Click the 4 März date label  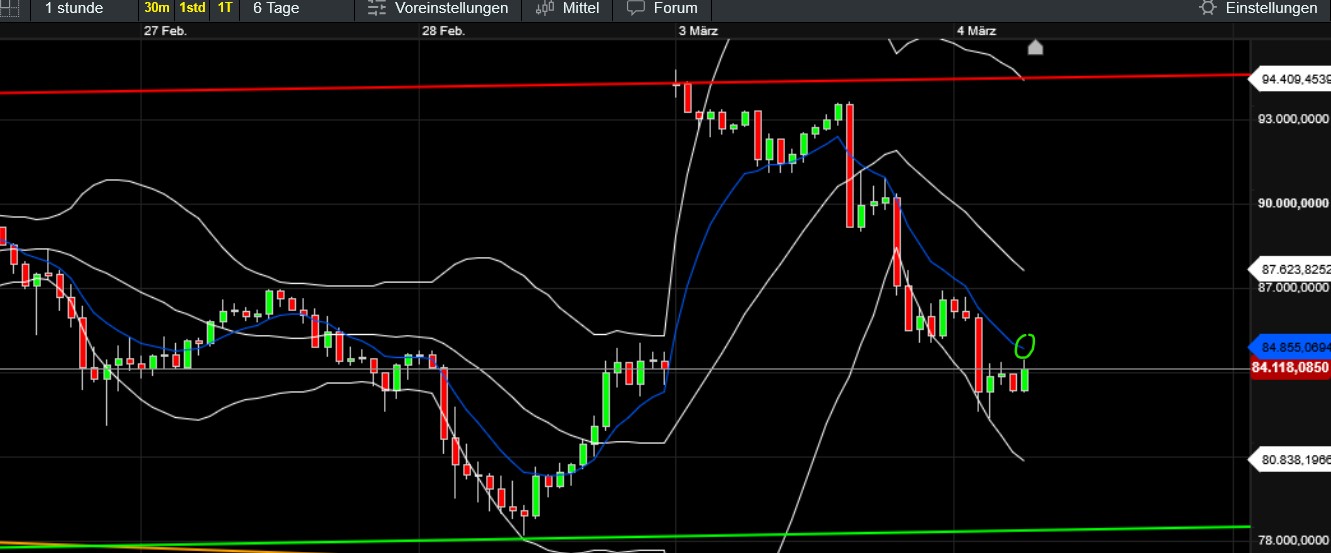[x=976, y=31]
